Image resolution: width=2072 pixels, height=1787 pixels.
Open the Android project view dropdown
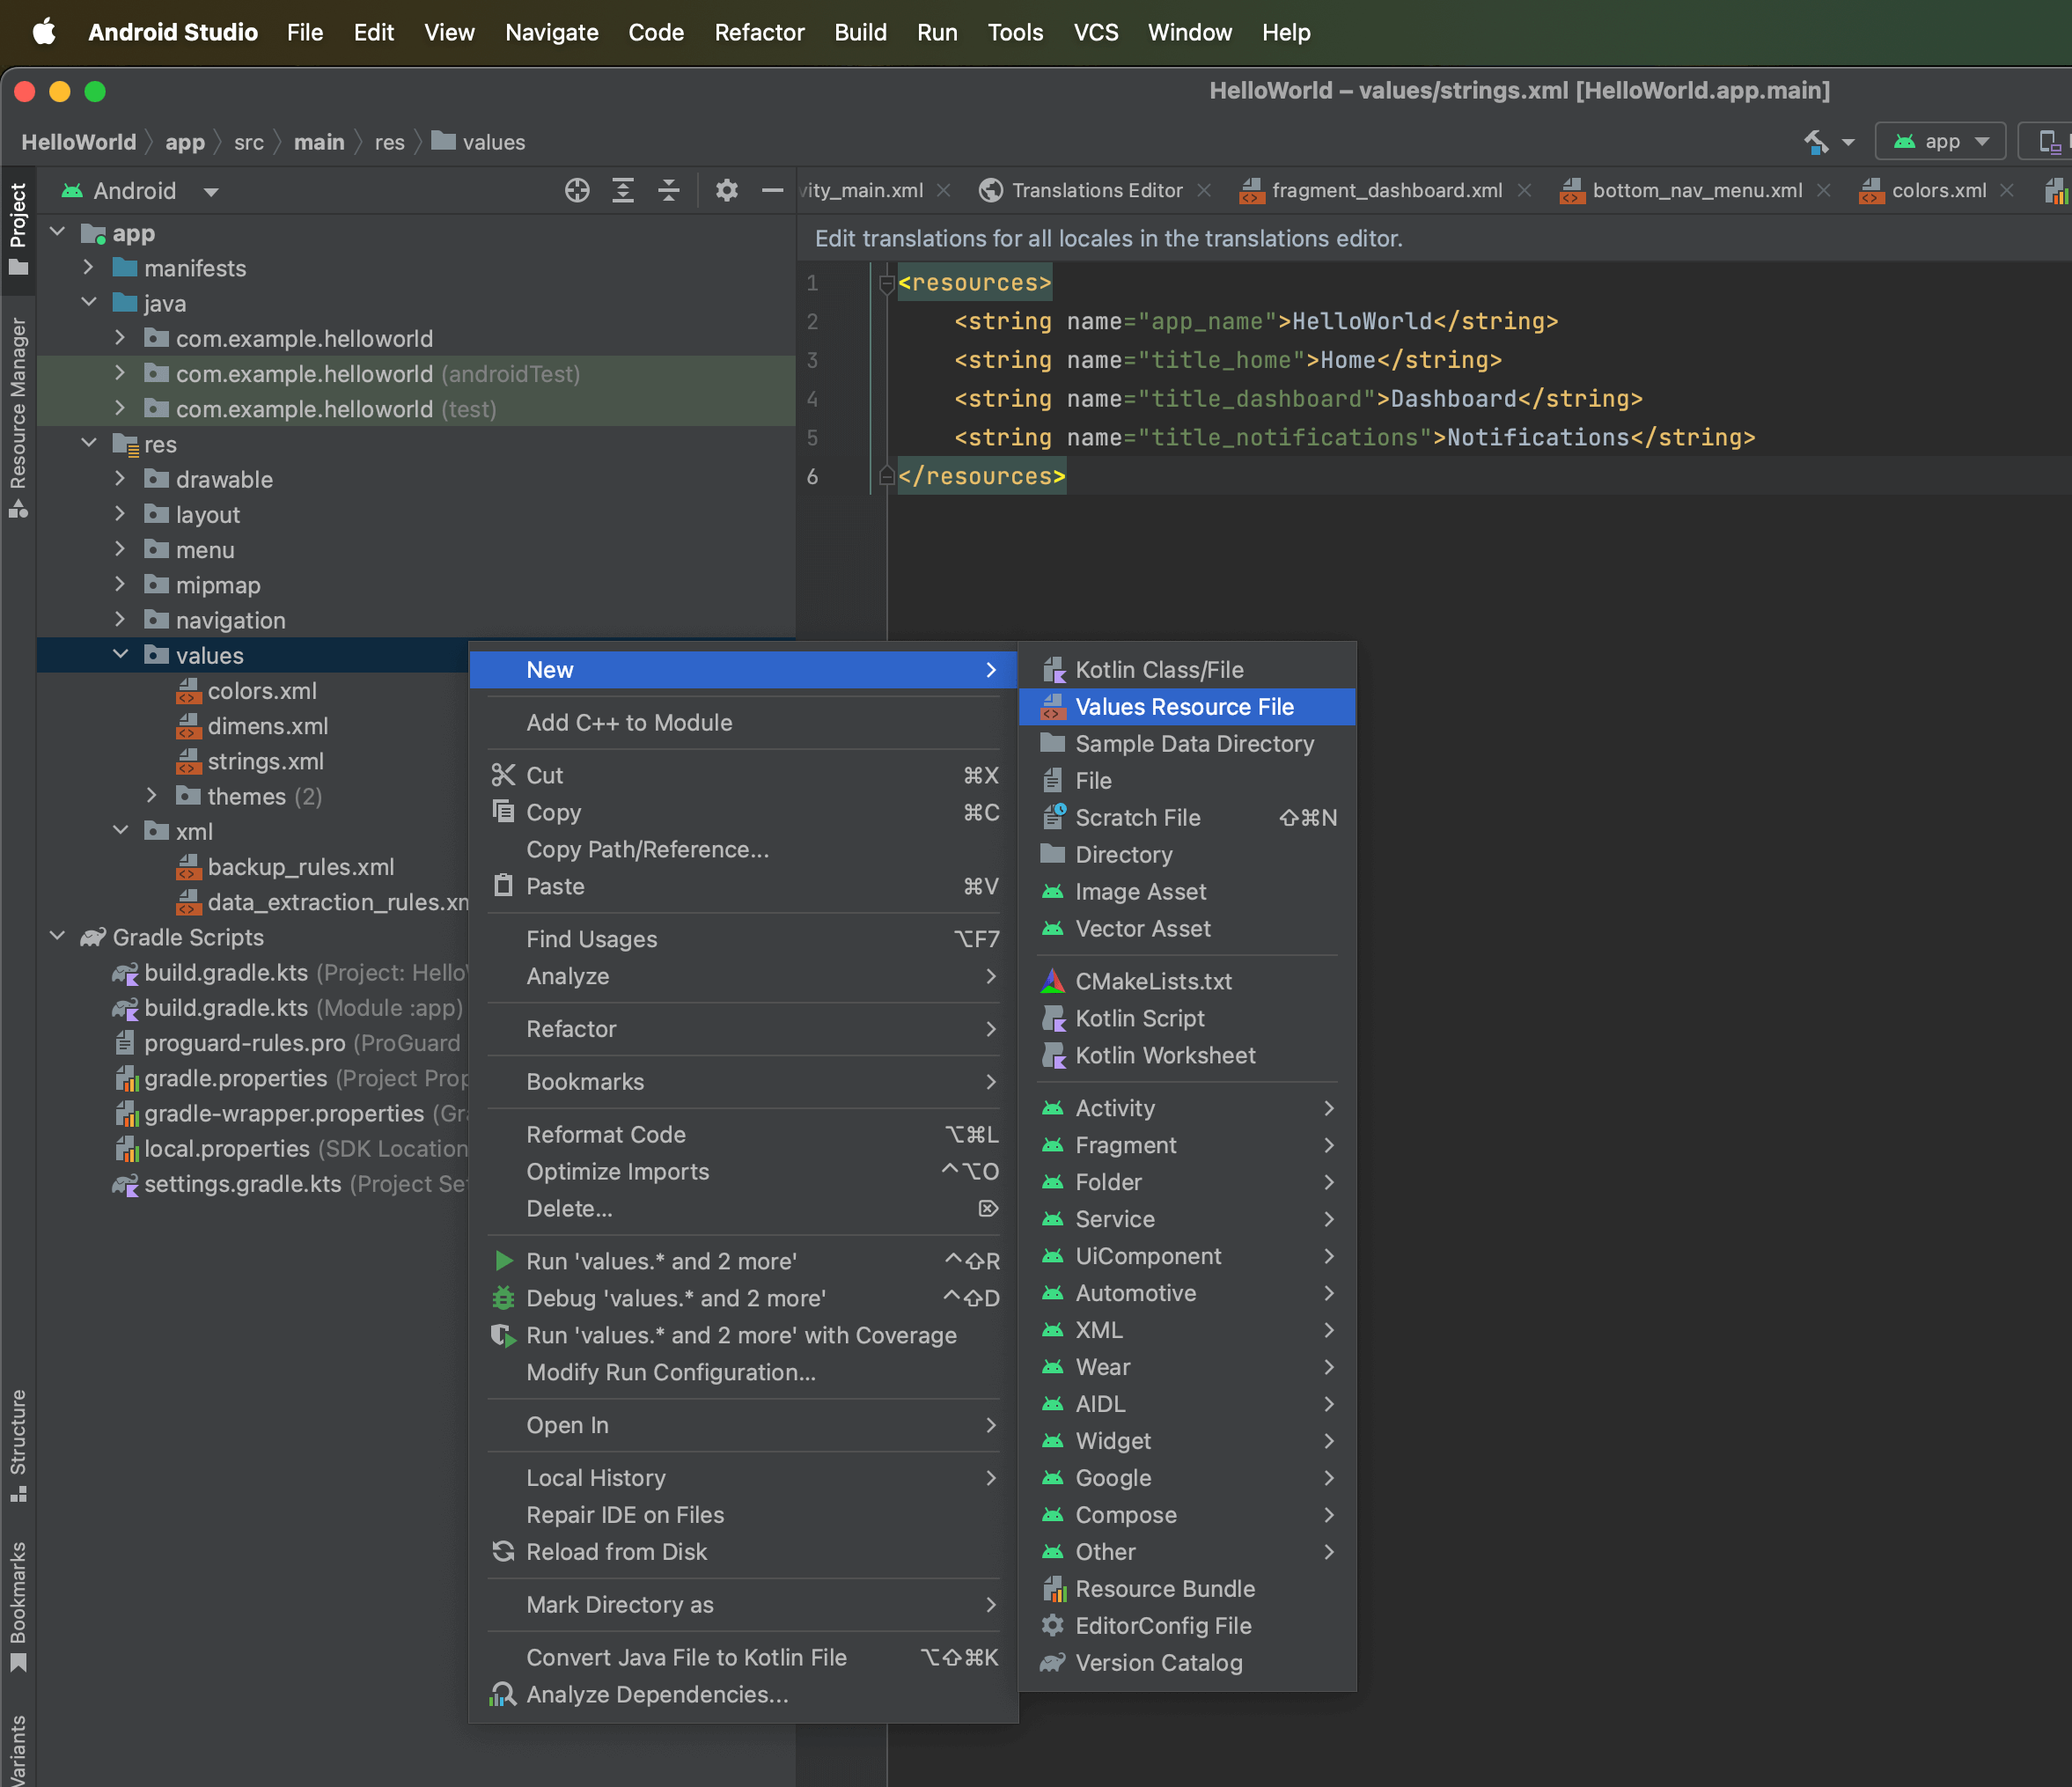[x=140, y=191]
